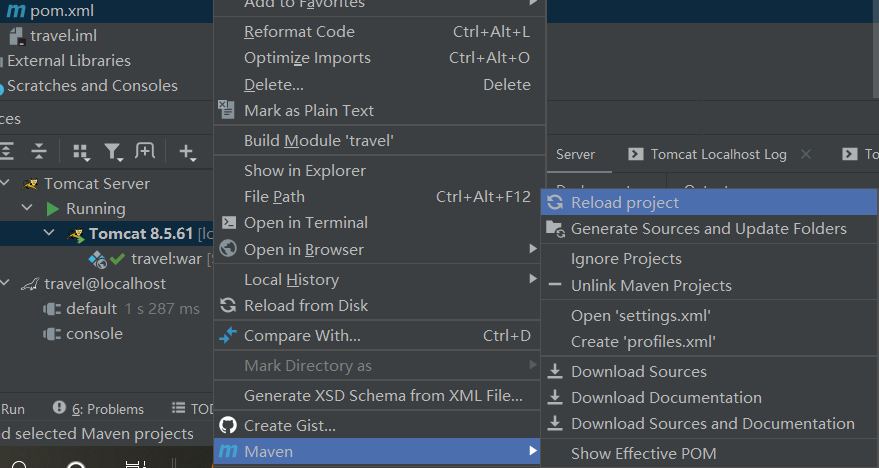Screen dimensions: 879x468
Task: Open the Run tool window tab
Action: pyautogui.click(x=12, y=409)
